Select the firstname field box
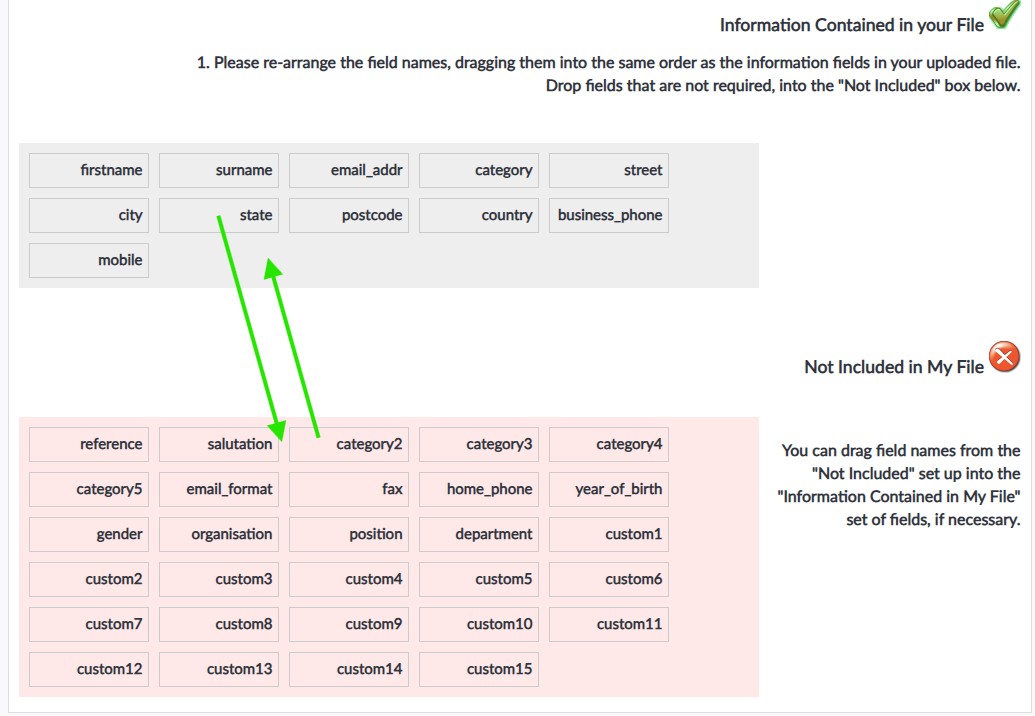This screenshot has height=716, width=1035. [89, 170]
